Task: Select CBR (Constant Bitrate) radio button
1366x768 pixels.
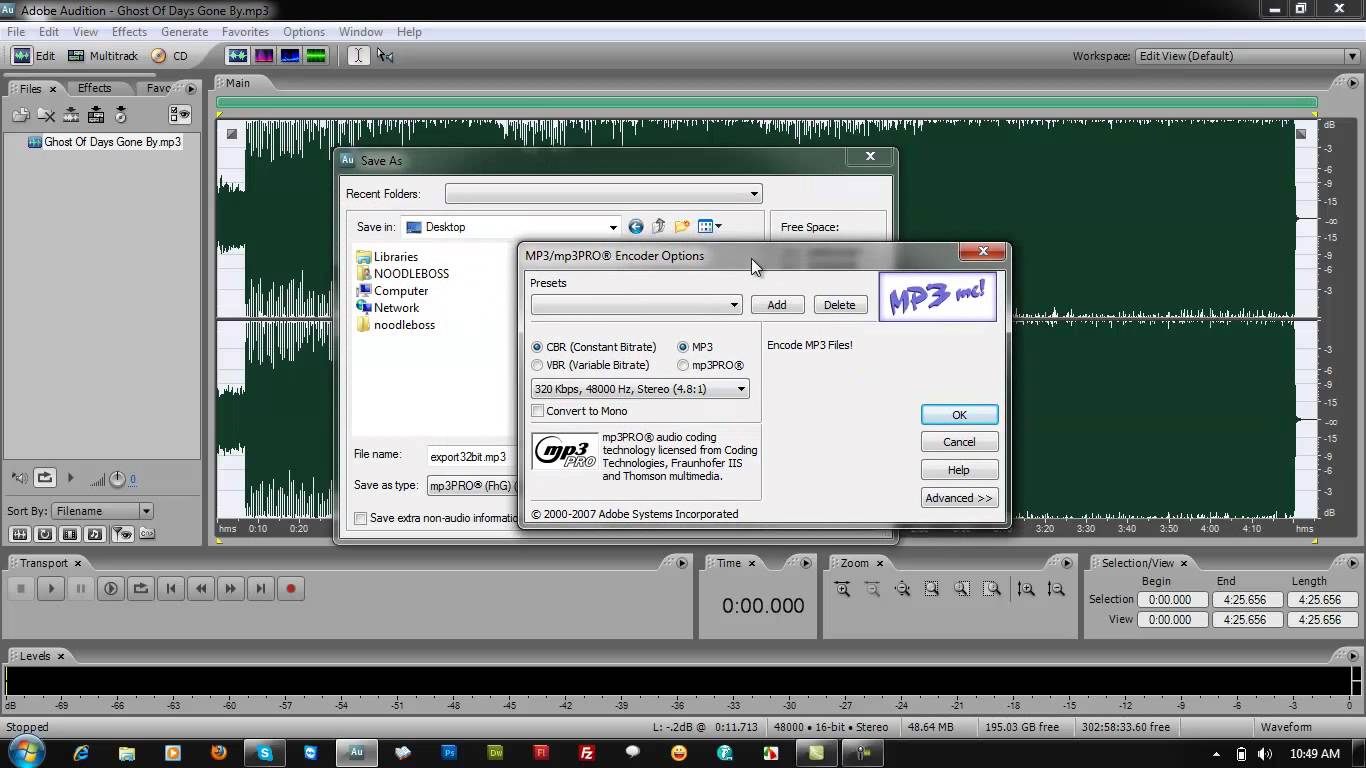Action: pos(537,347)
